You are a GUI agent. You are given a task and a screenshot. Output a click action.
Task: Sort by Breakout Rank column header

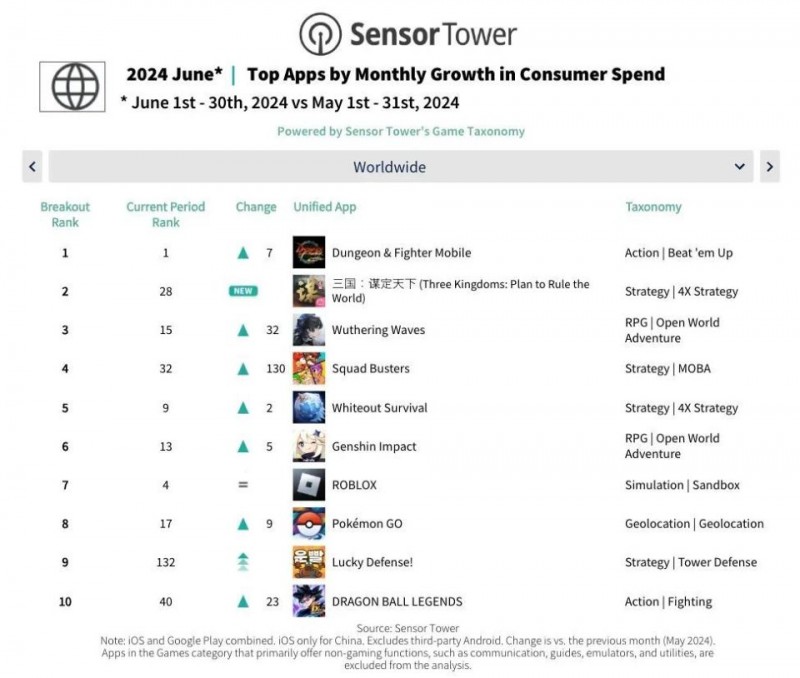65,214
